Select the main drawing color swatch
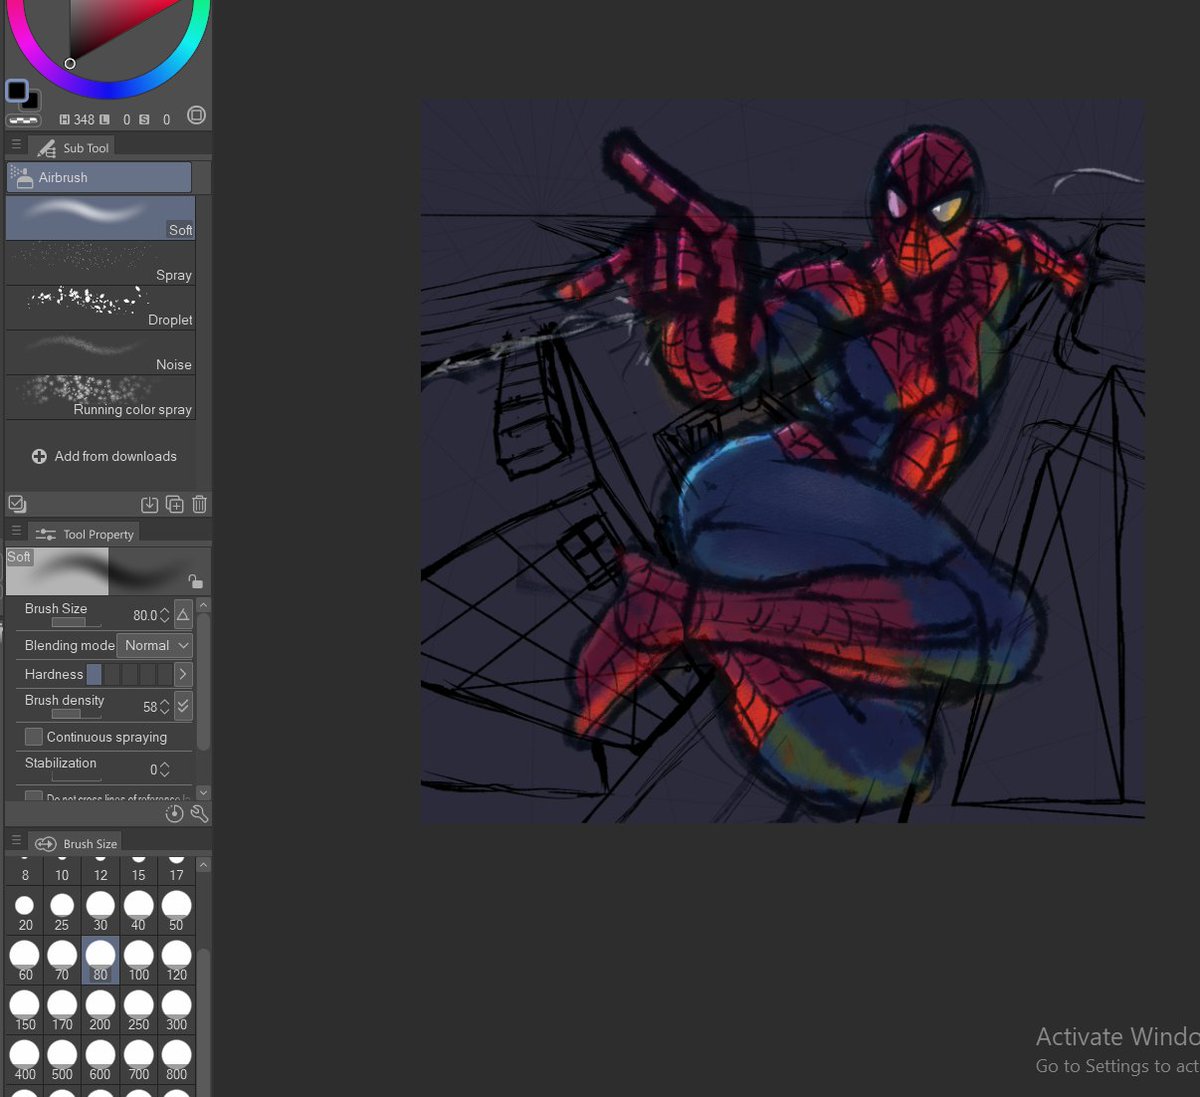 pos(16,91)
